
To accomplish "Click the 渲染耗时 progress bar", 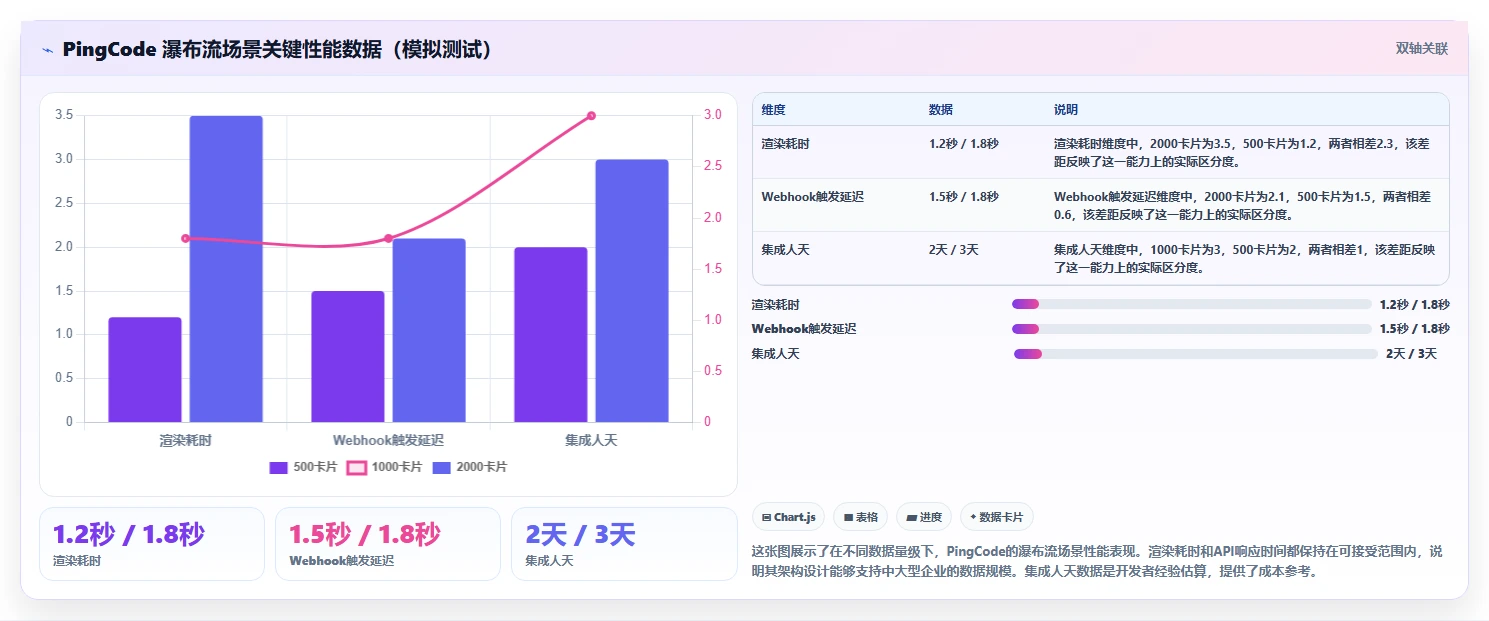I will [1192, 304].
